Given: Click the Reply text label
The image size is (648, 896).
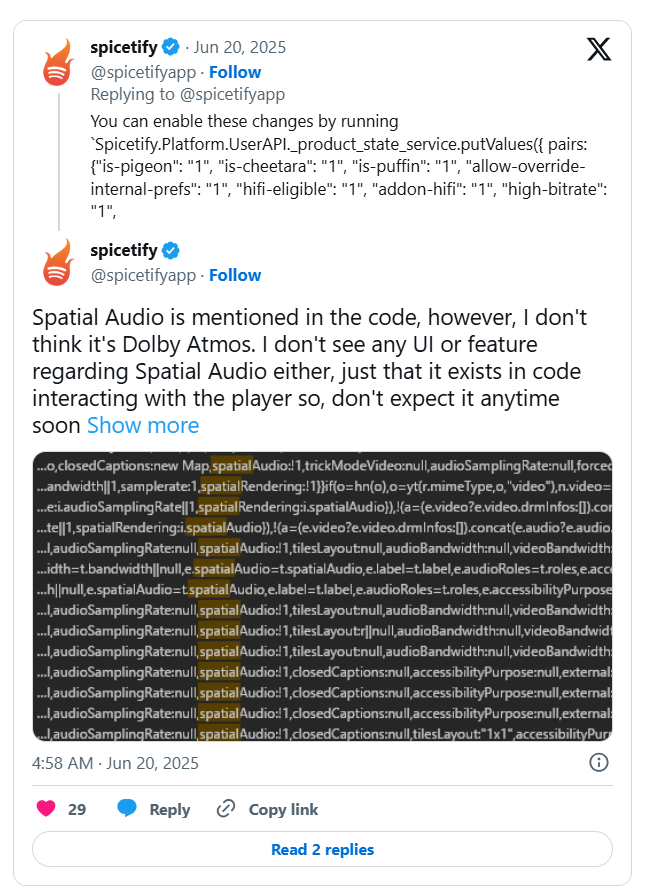Looking at the screenshot, I should 170,809.
